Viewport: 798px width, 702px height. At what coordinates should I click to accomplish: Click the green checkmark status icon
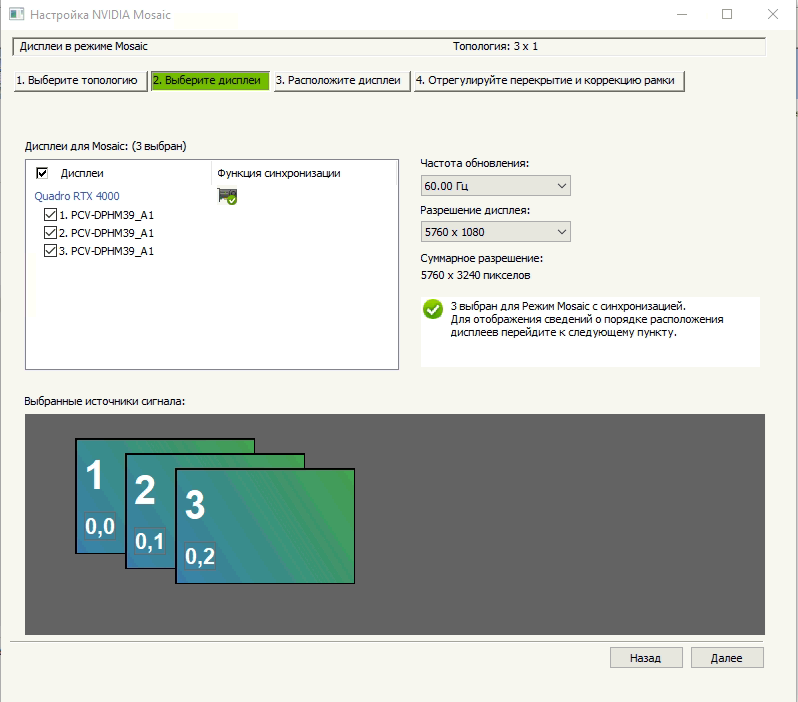pyautogui.click(x=433, y=309)
